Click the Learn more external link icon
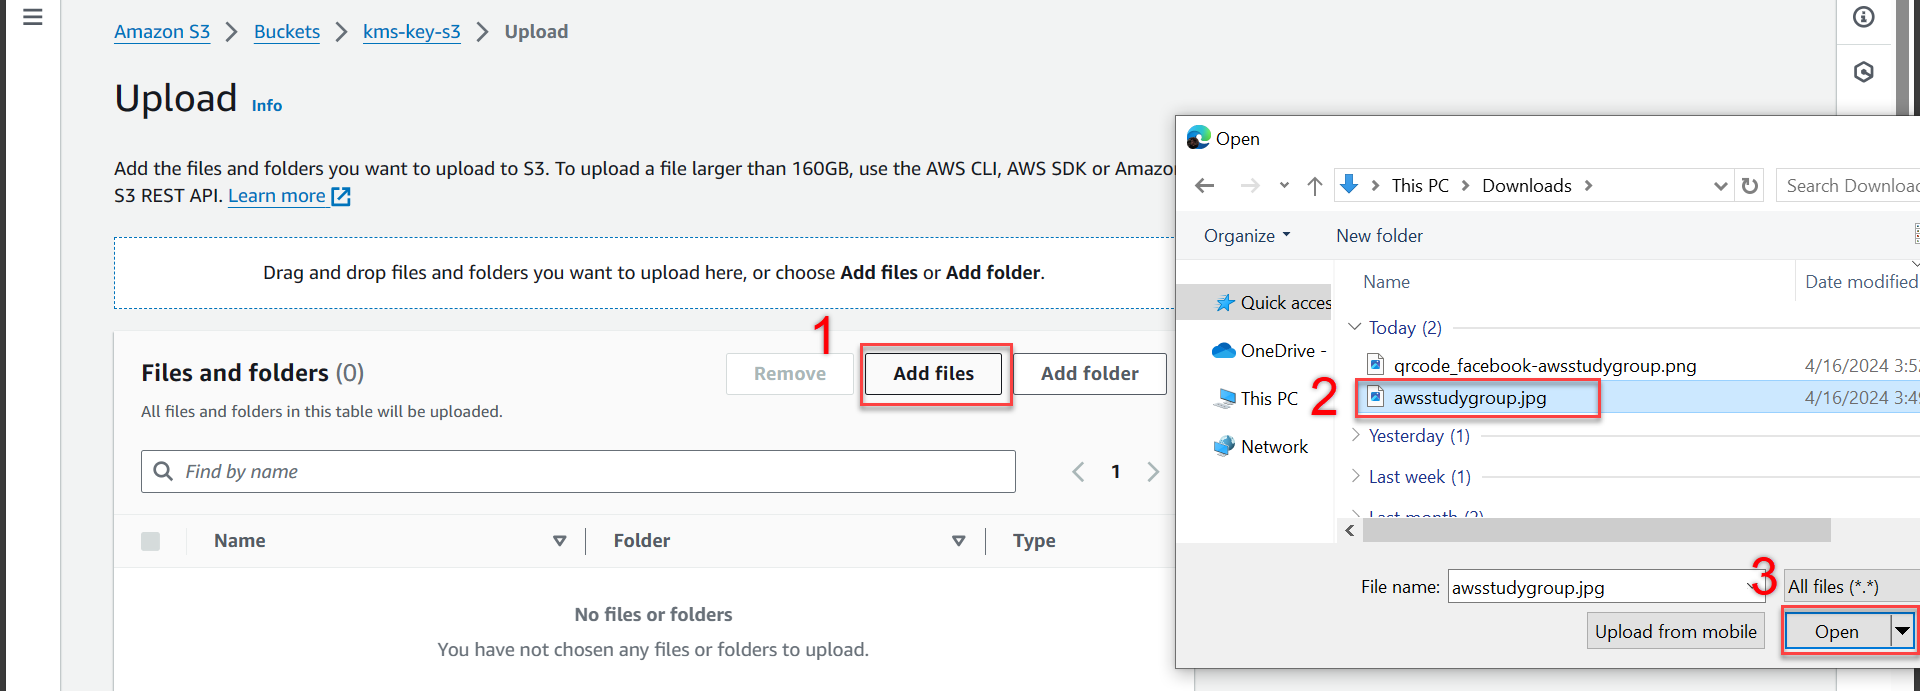This screenshot has width=1920, height=691. (341, 196)
